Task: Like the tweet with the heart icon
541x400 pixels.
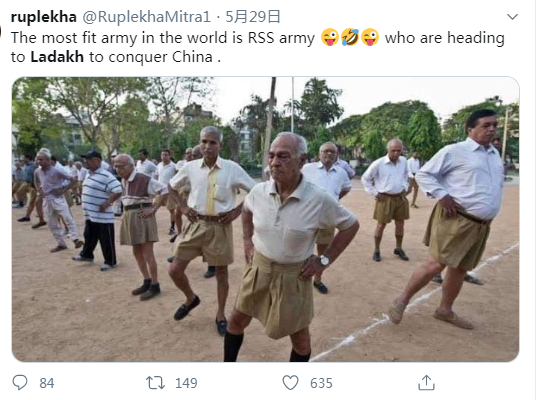Action: [290, 383]
